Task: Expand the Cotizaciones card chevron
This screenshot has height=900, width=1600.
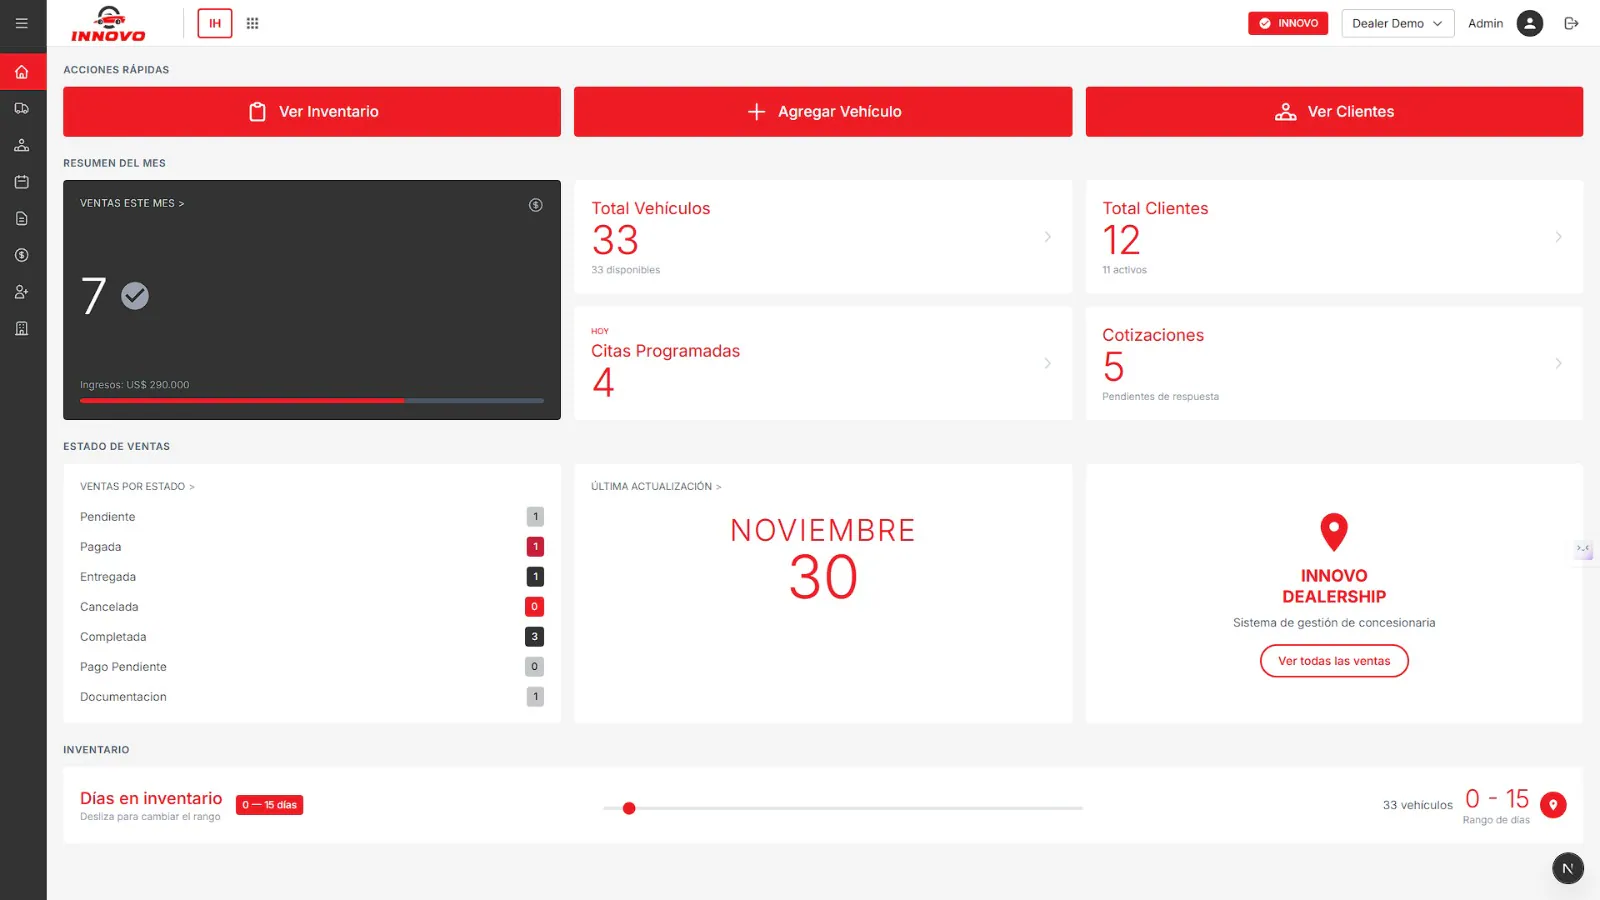Action: click(1557, 363)
